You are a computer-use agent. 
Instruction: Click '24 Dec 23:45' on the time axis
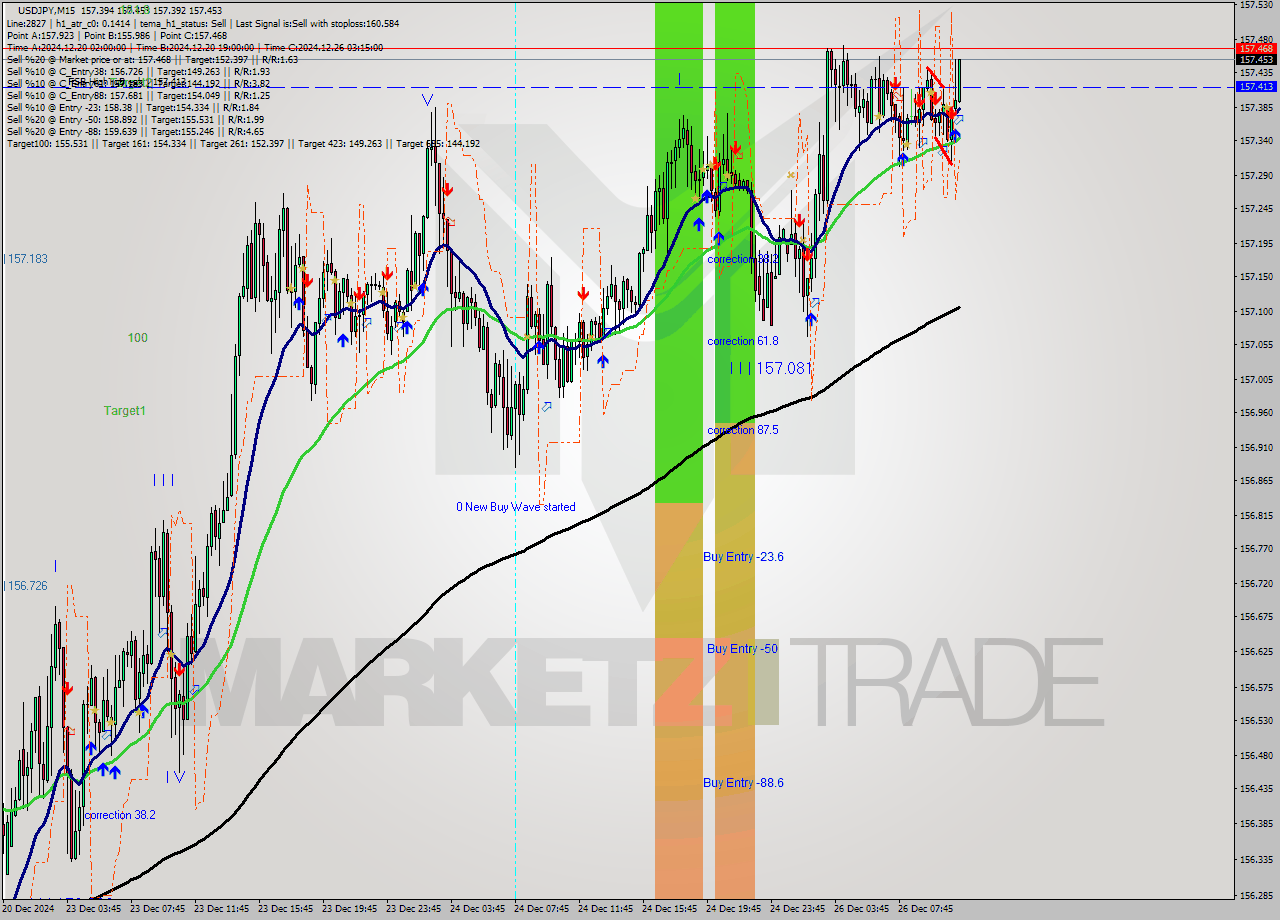pyautogui.click(x=797, y=909)
